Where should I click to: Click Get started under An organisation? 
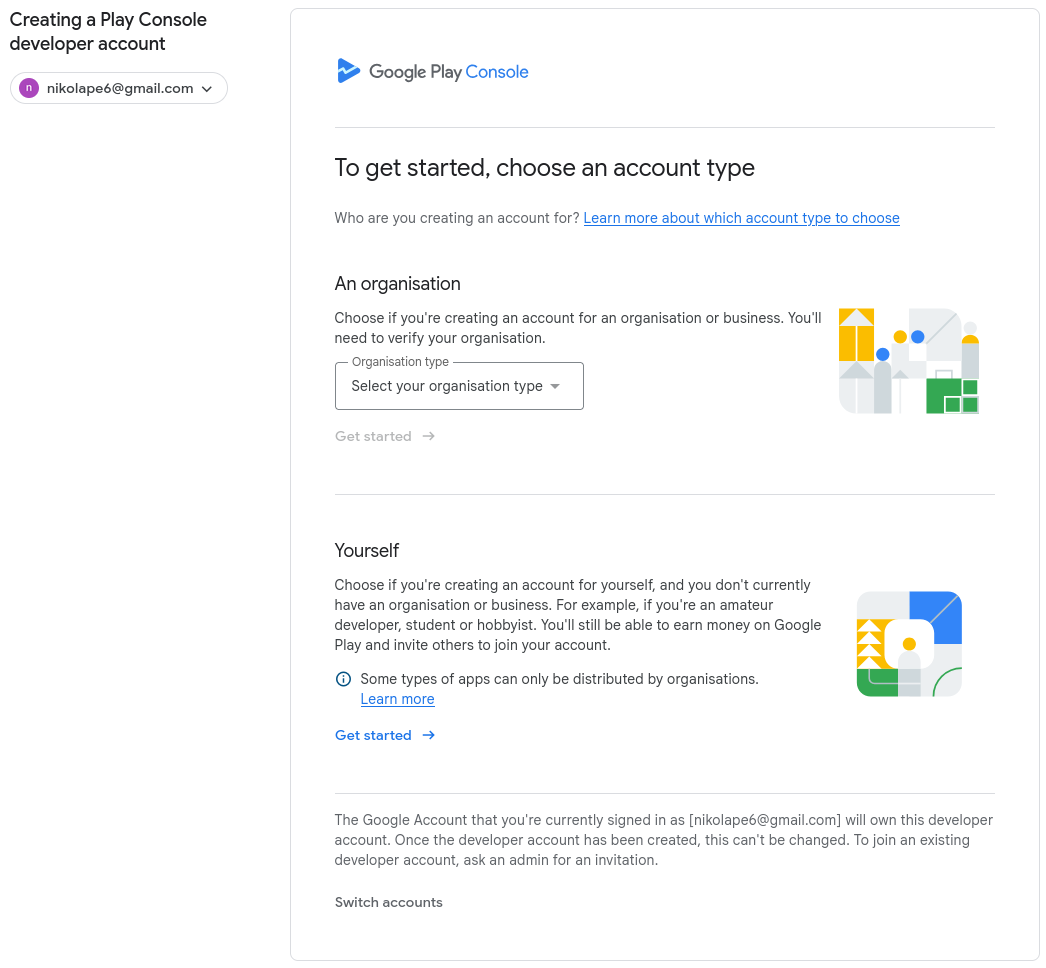(373, 436)
